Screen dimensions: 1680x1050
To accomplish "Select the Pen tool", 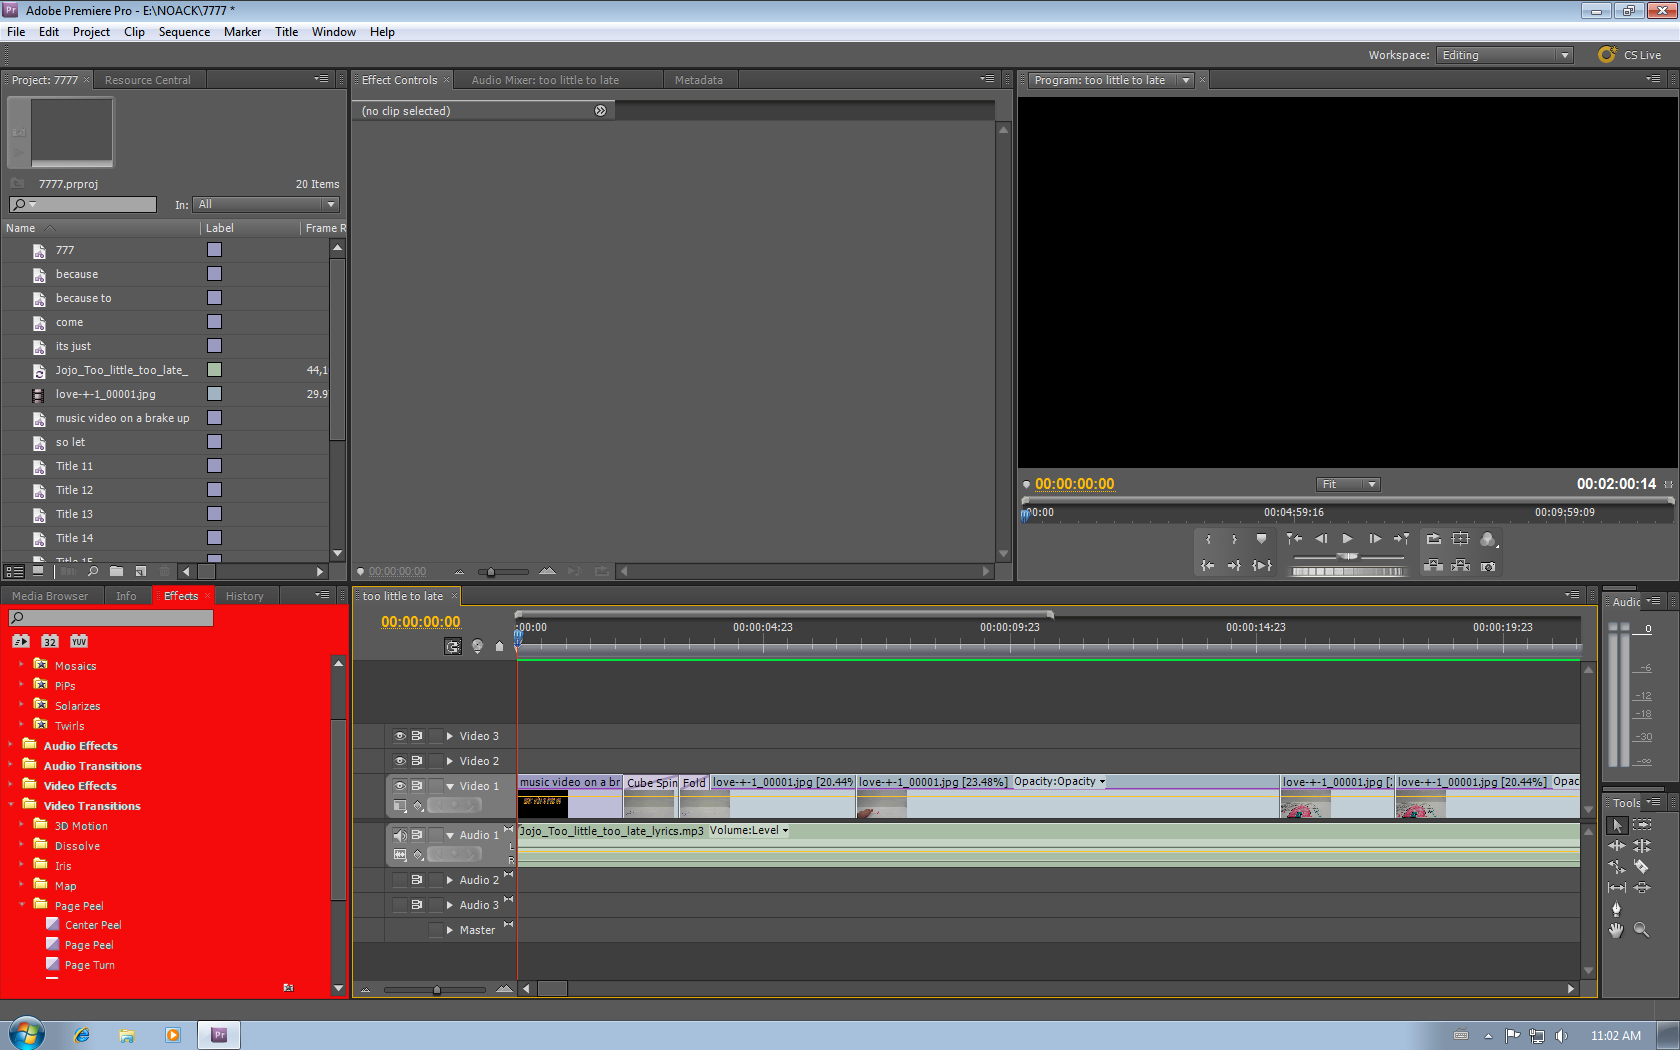I will (1617, 909).
